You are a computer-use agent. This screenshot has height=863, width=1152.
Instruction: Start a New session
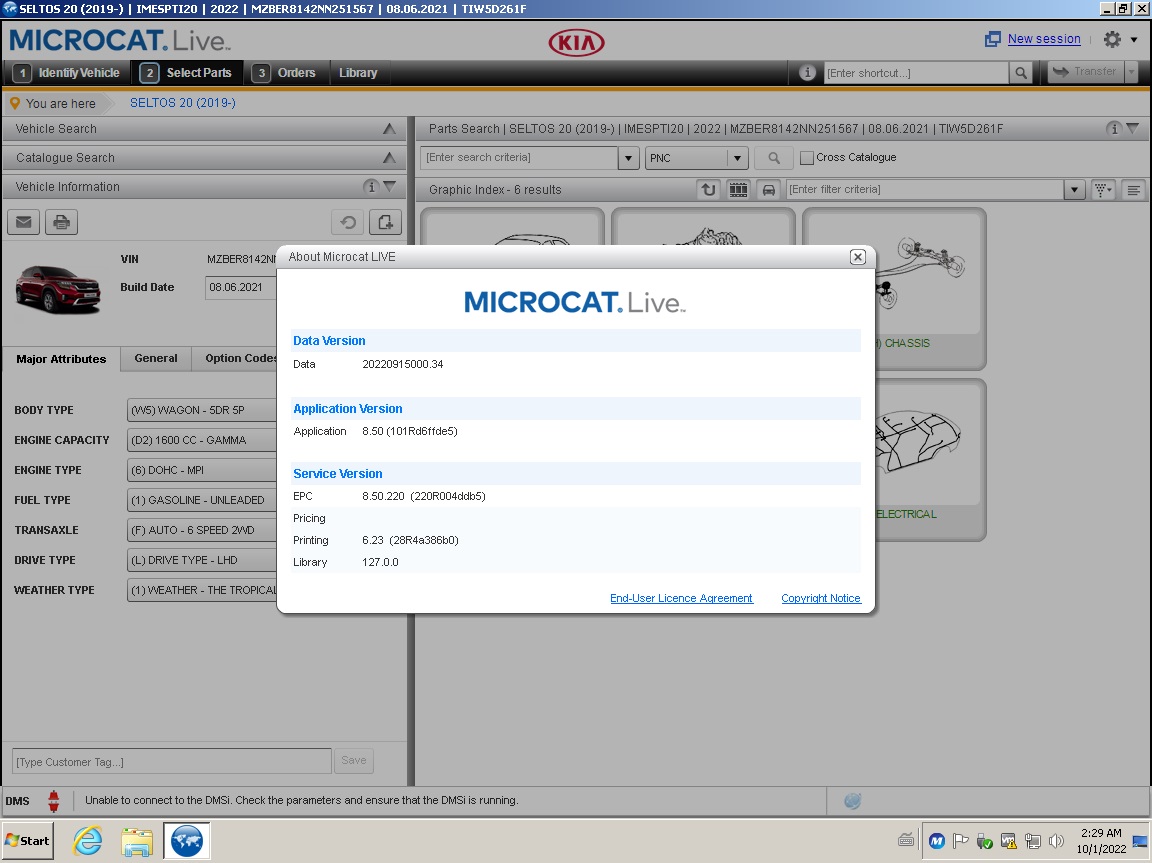pos(1044,39)
